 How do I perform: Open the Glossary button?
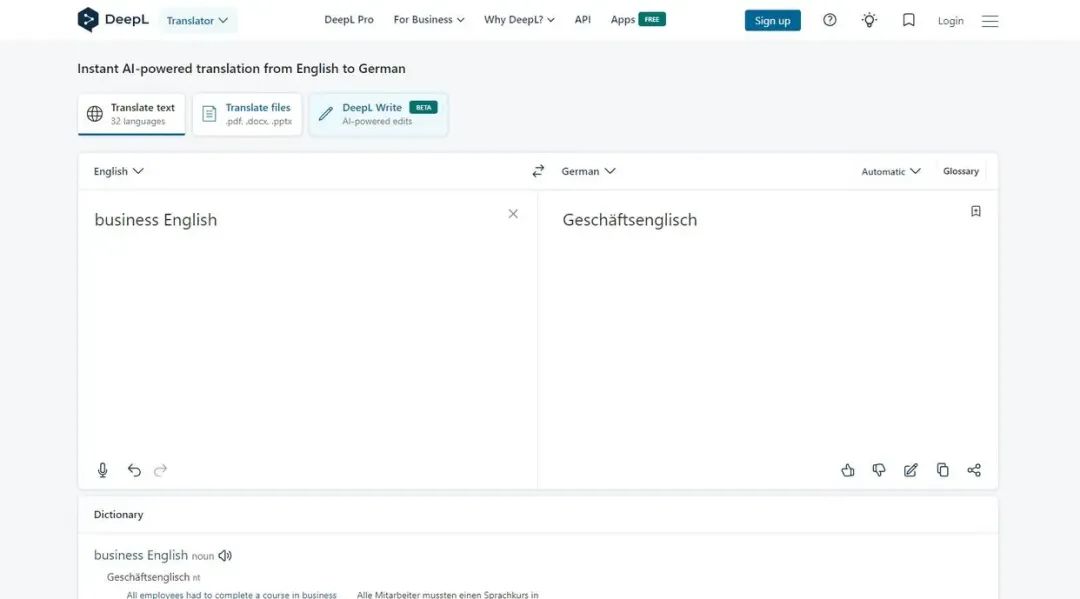point(961,171)
